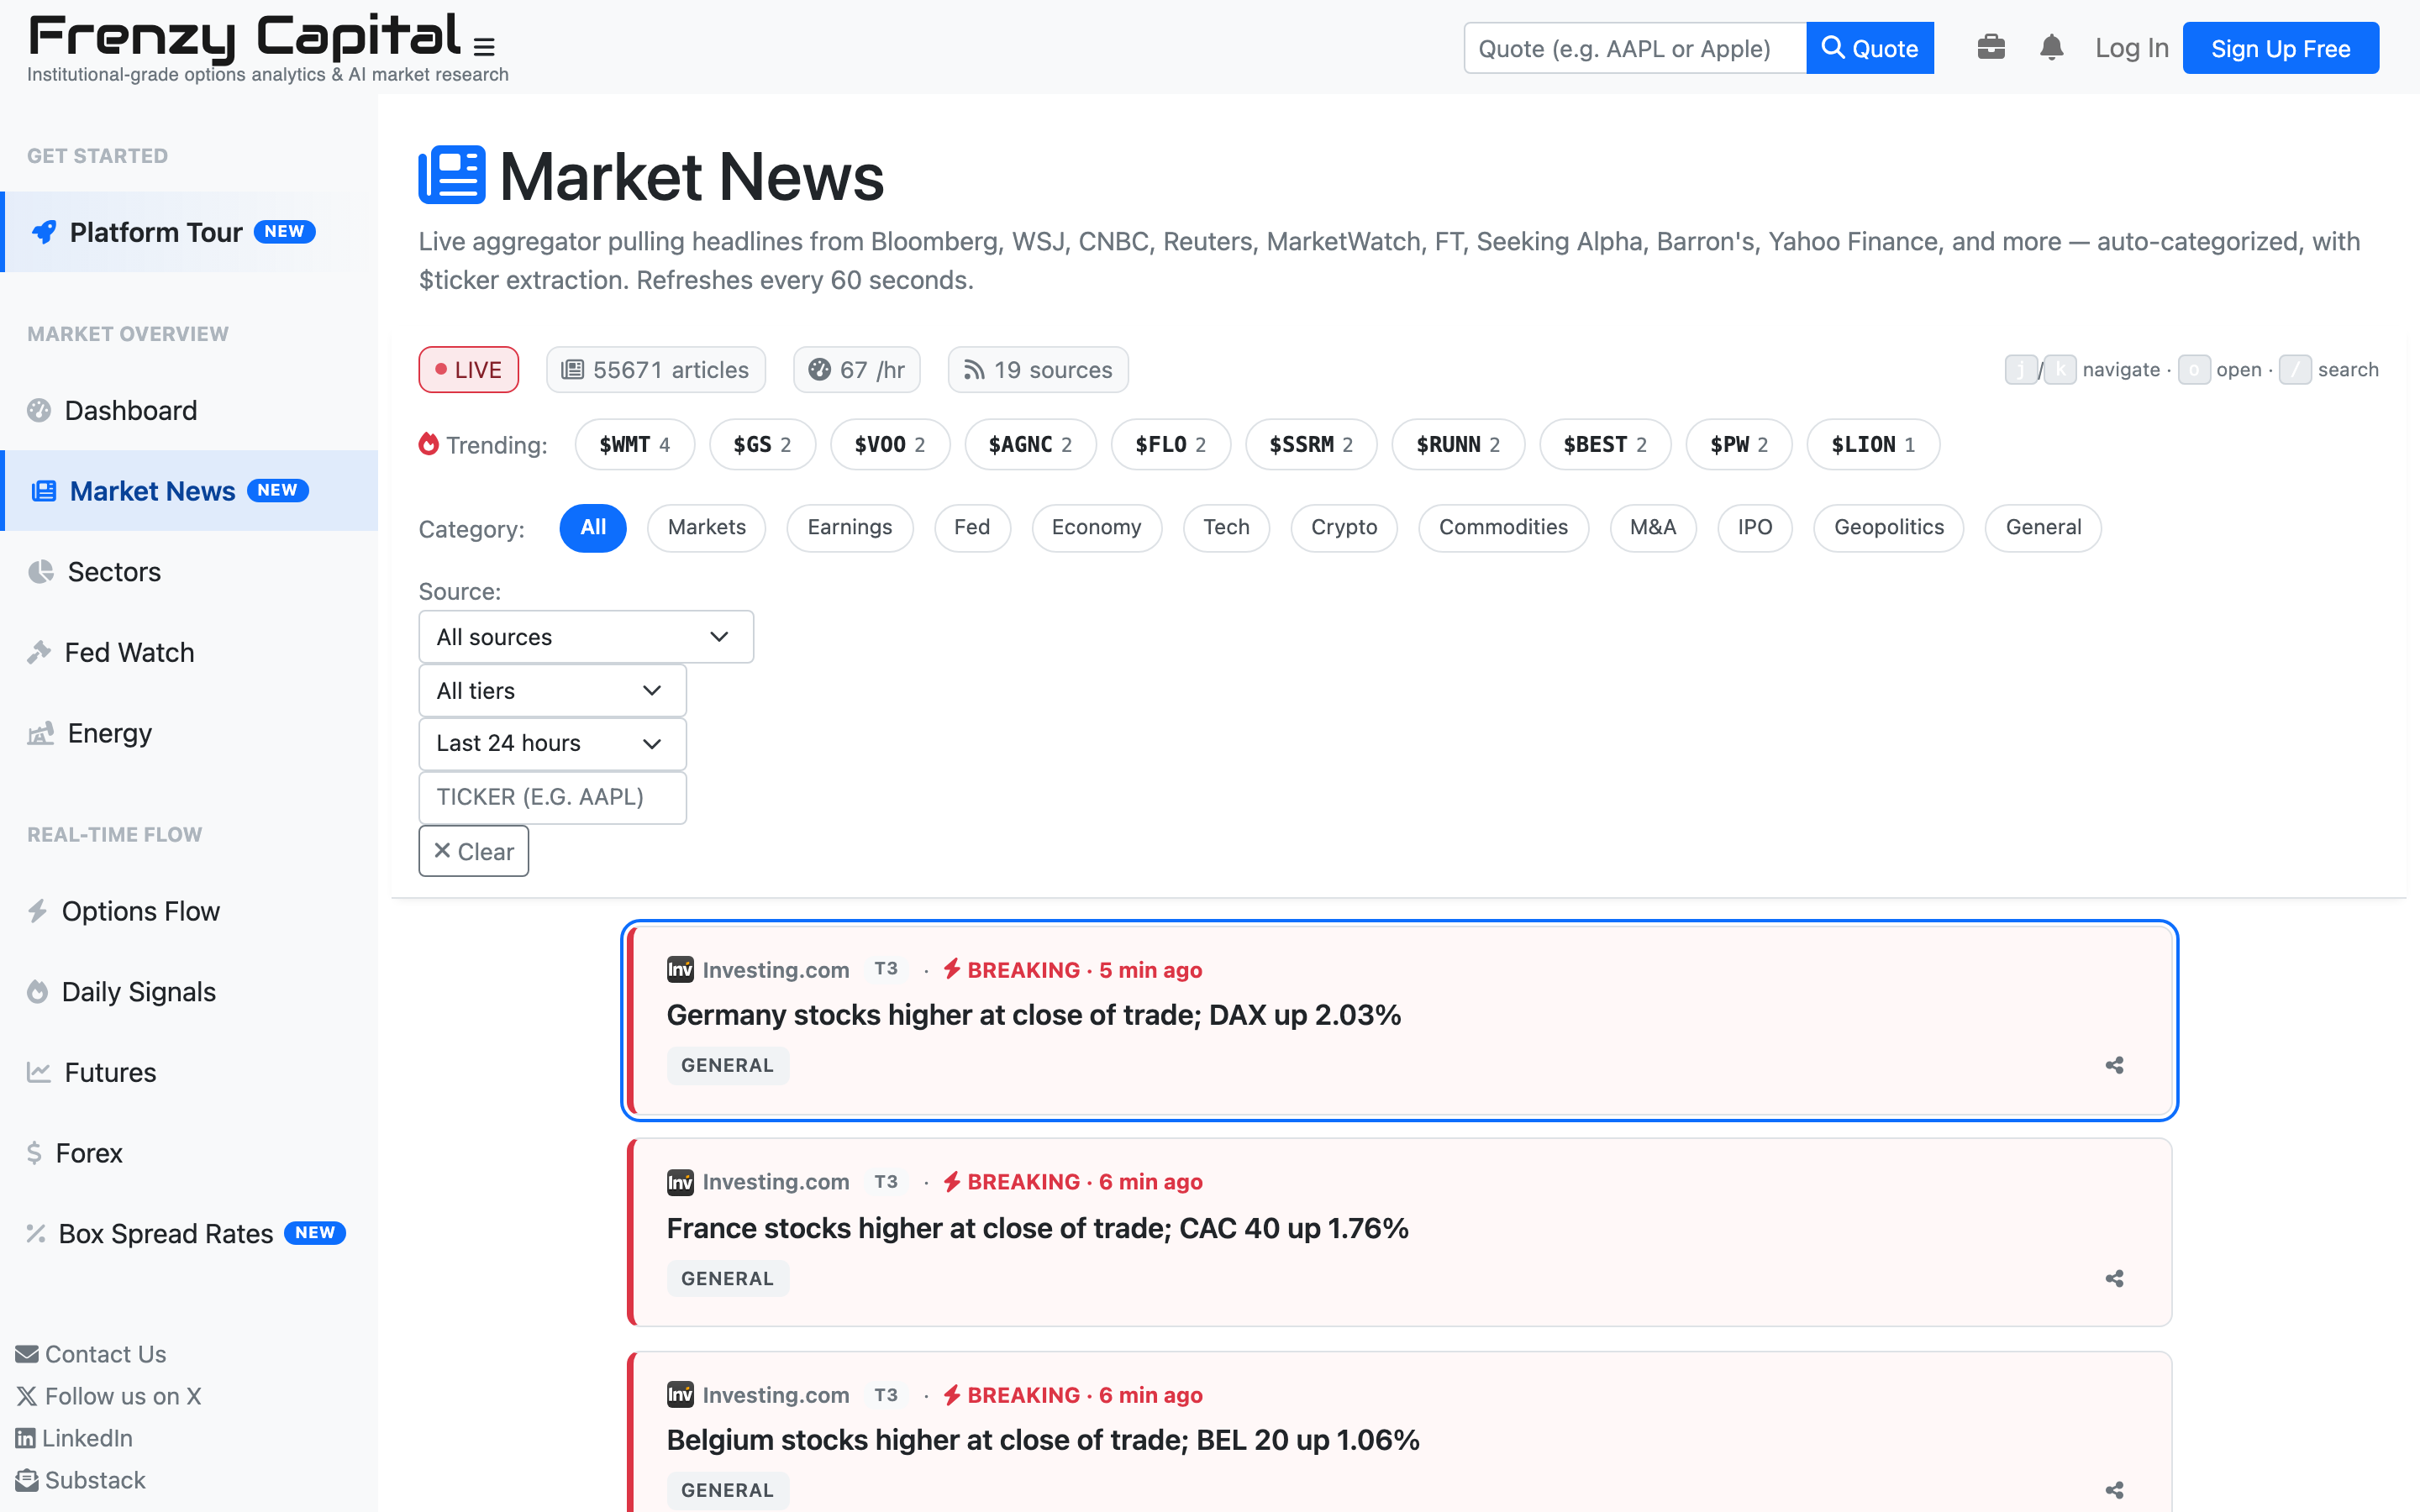Image resolution: width=2420 pixels, height=1512 pixels.
Task: Click the LIVE status badge
Action: [468, 370]
